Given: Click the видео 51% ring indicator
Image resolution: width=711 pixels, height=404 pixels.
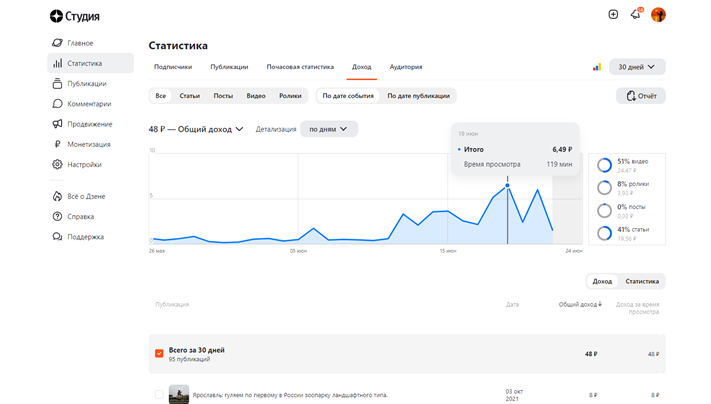Looking at the screenshot, I should pyautogui.click(x=604, y=165).
